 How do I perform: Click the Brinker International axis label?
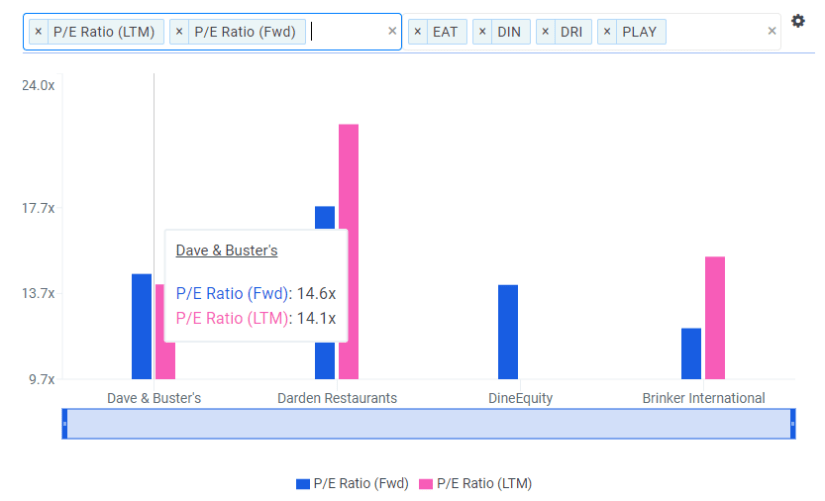pyautogui.click(x=703, y=398)
